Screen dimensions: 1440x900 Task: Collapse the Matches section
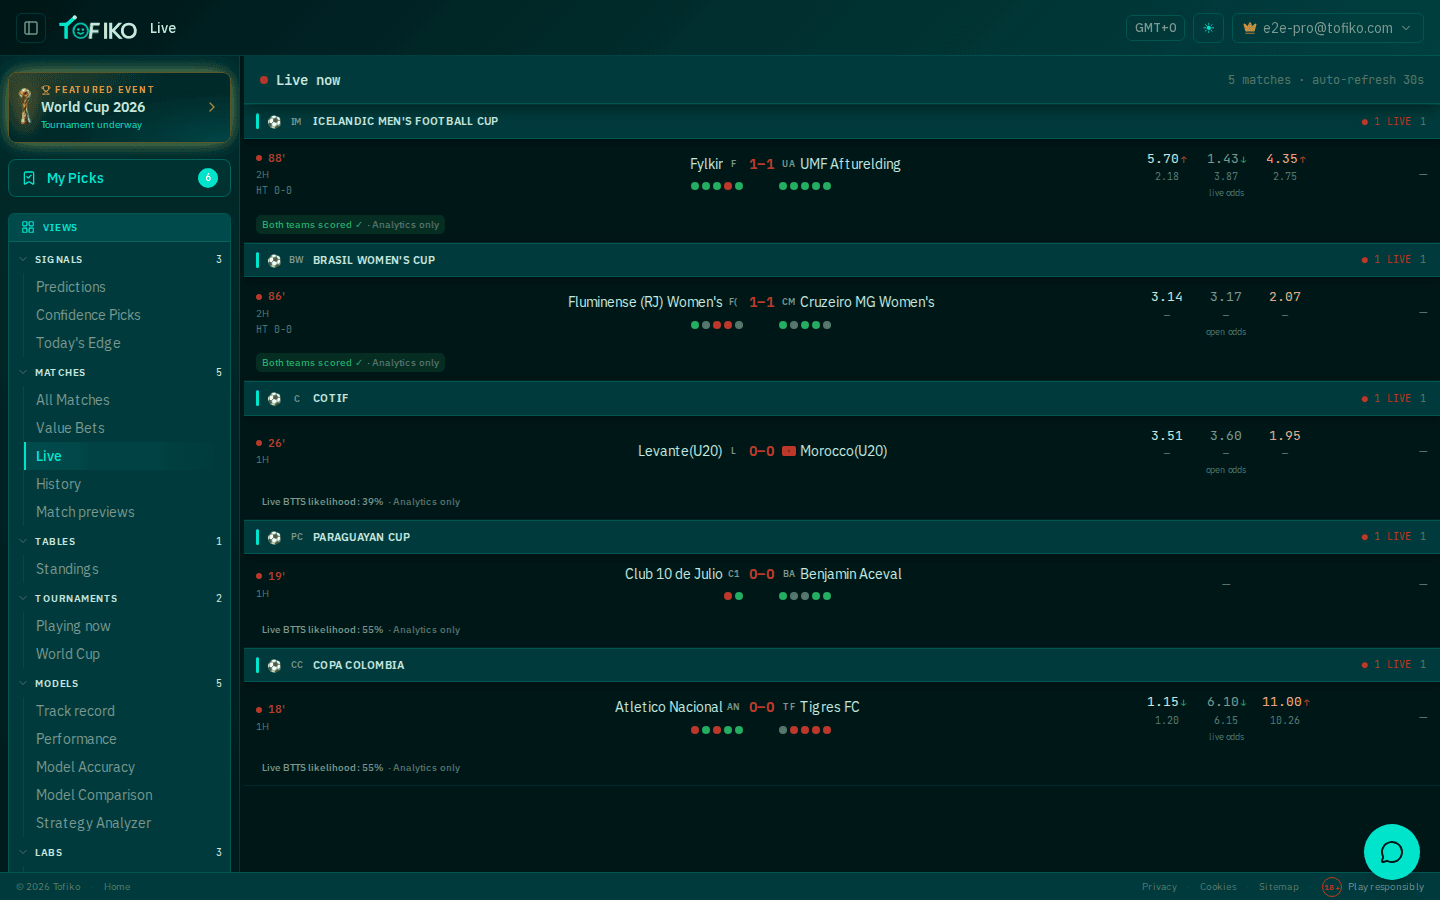click(x=119, y=372)
